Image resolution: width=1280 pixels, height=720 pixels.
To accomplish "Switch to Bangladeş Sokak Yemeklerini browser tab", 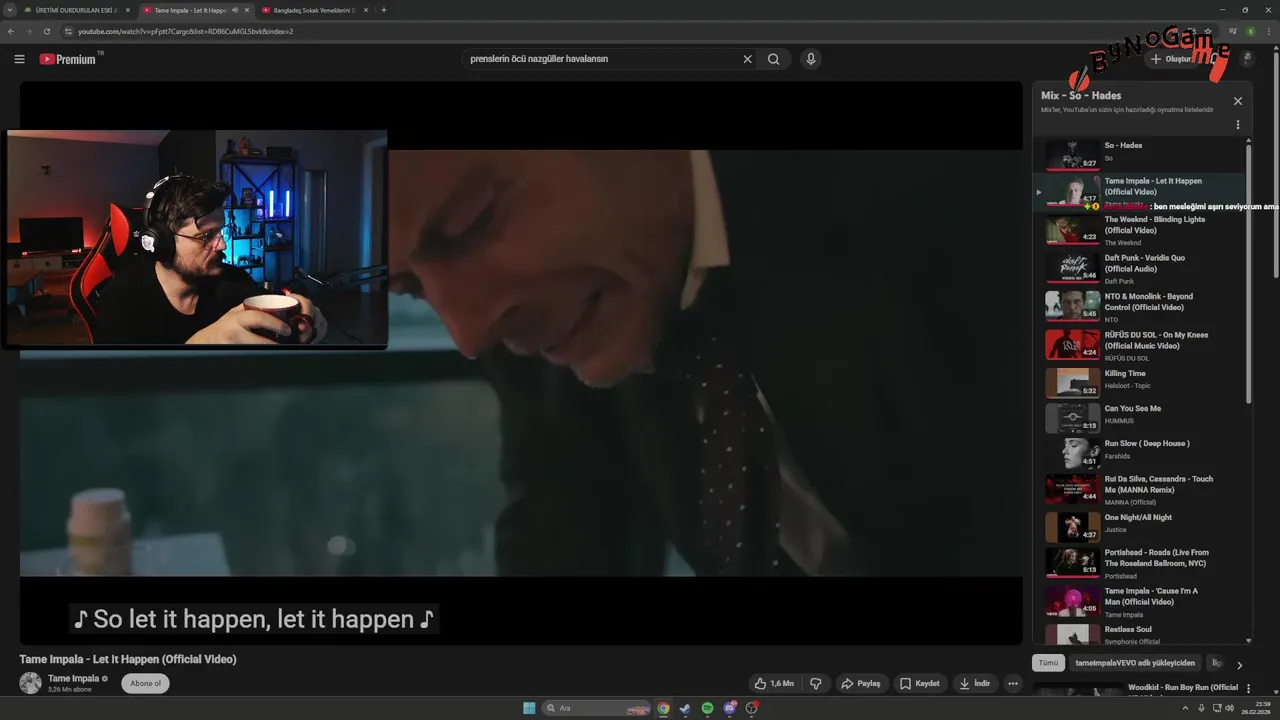I will tap(315, 10).
